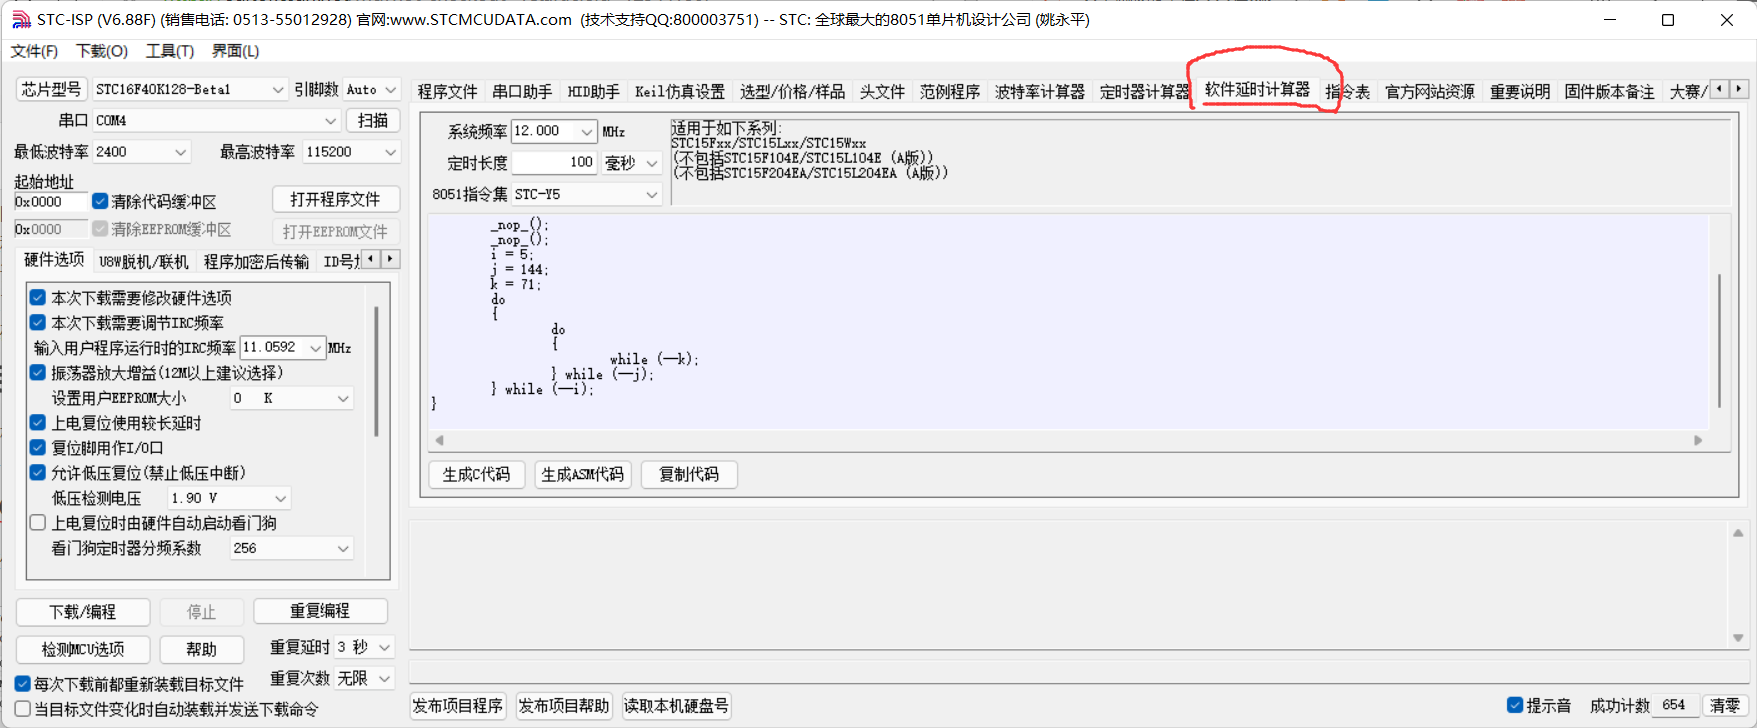Image resolution: width=1757 pixels, height=728 pixels.
Task: Toggle 允许低压复位 checkbox
Action: pyautogui.click(x=38, y=472)
